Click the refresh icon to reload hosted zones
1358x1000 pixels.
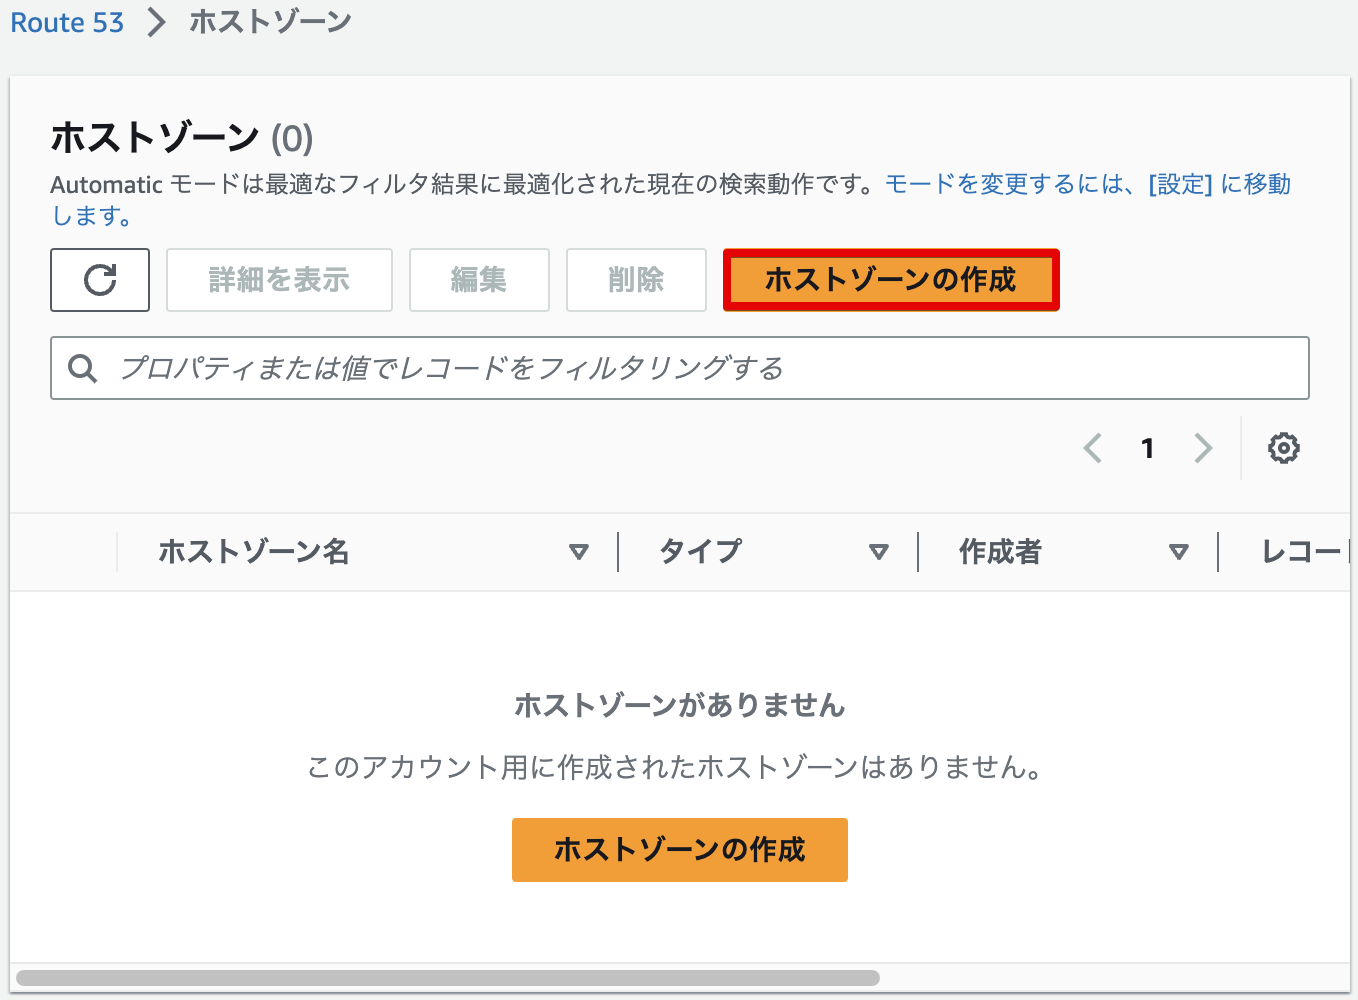point(99,280)
